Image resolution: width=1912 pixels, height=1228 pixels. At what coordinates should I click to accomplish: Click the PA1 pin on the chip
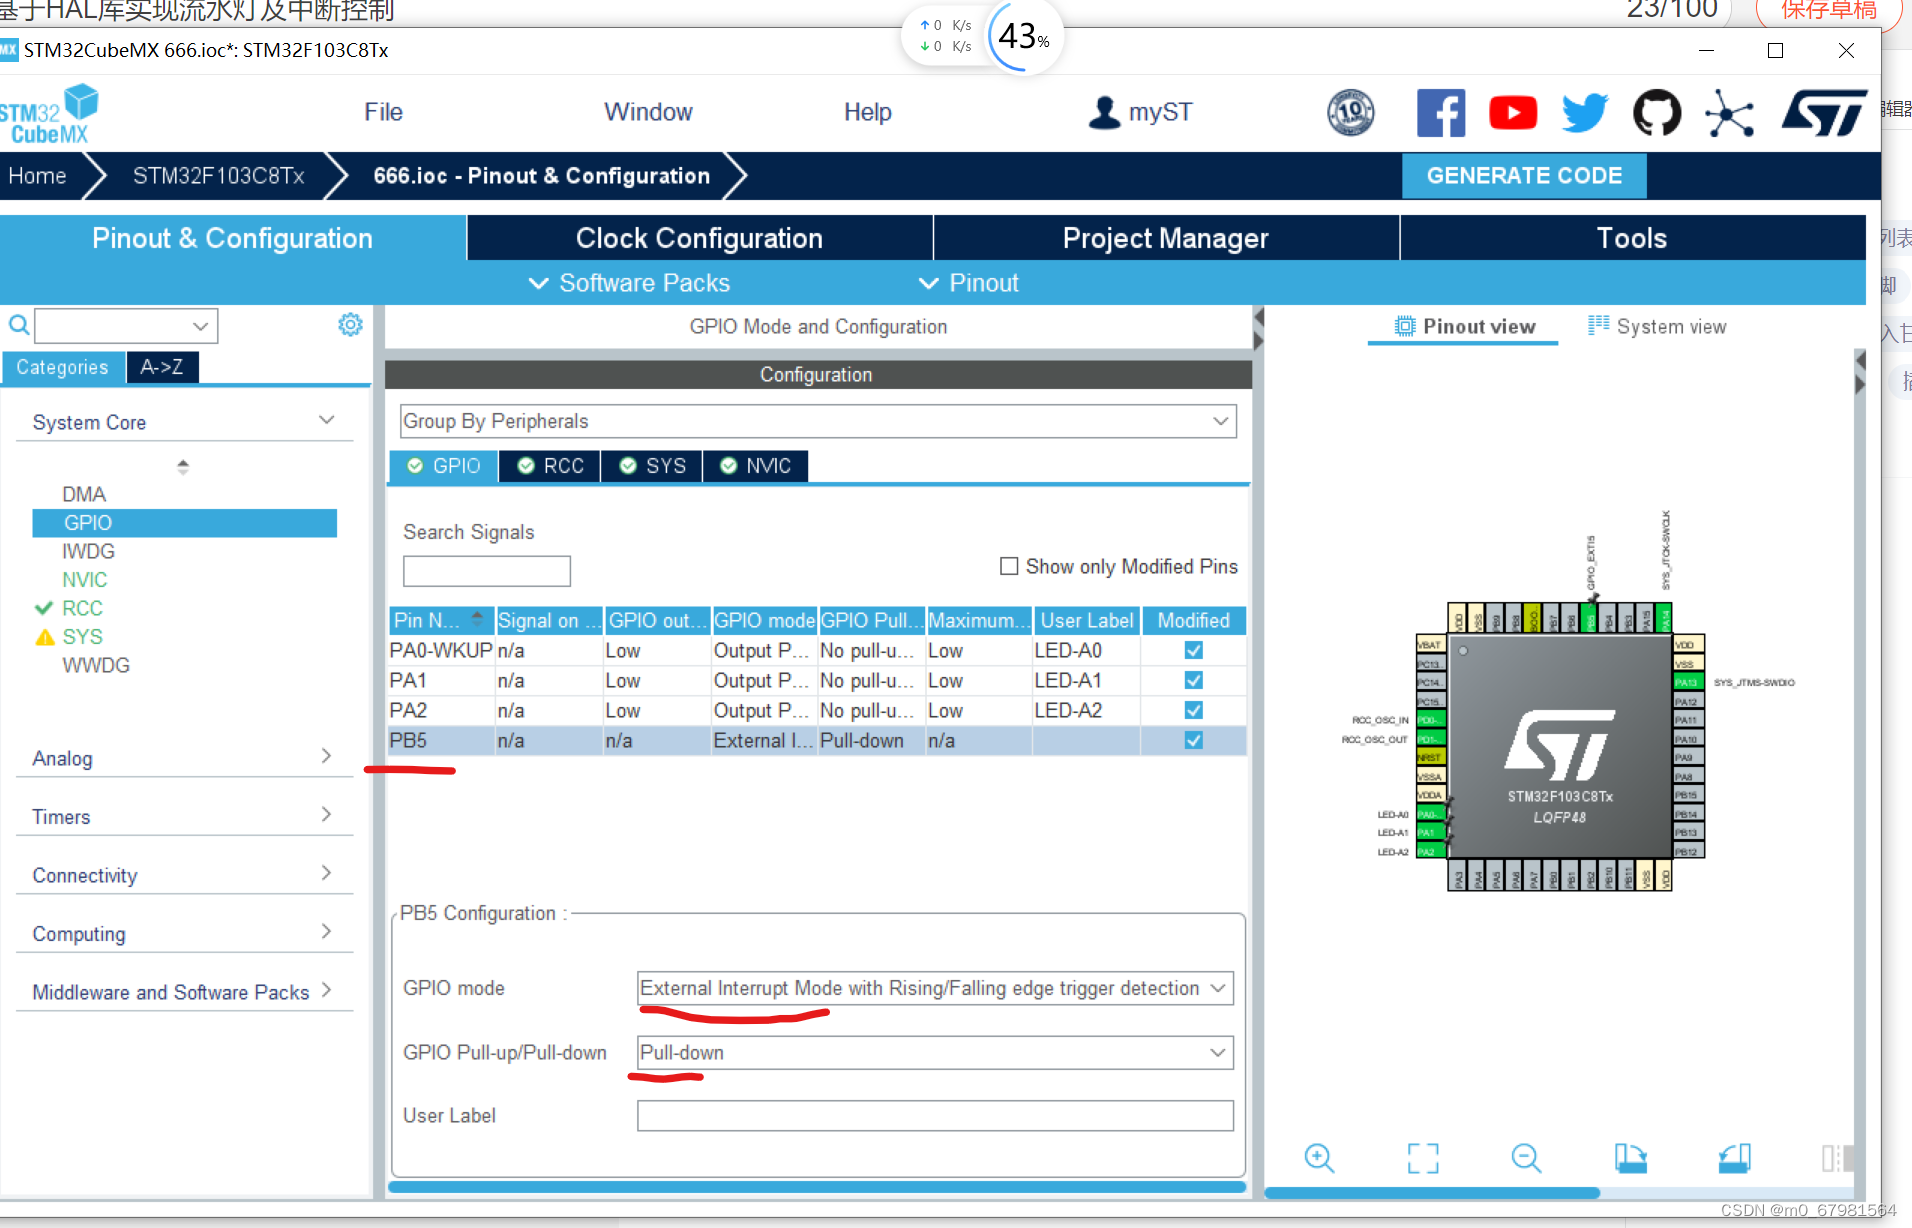click(1430, 832)
